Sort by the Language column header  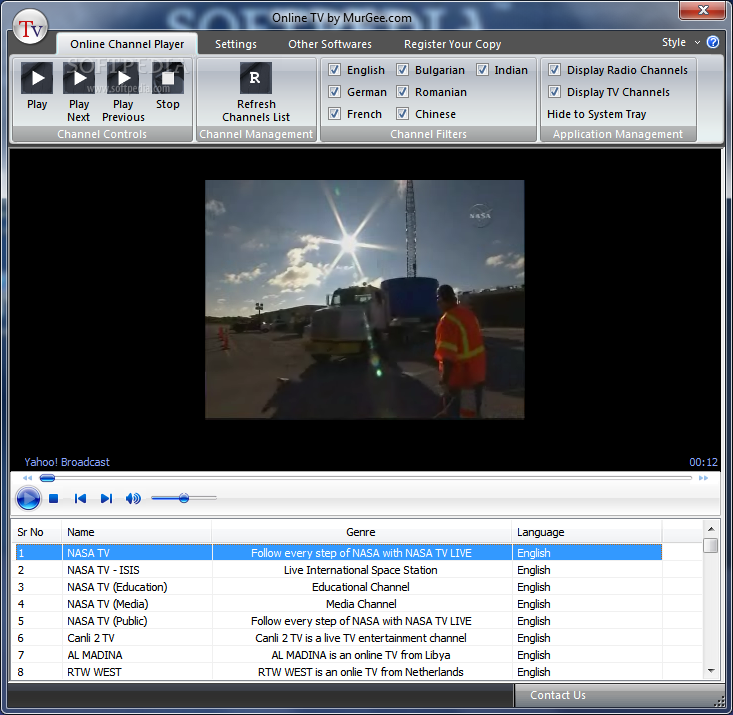coord(587,532)
